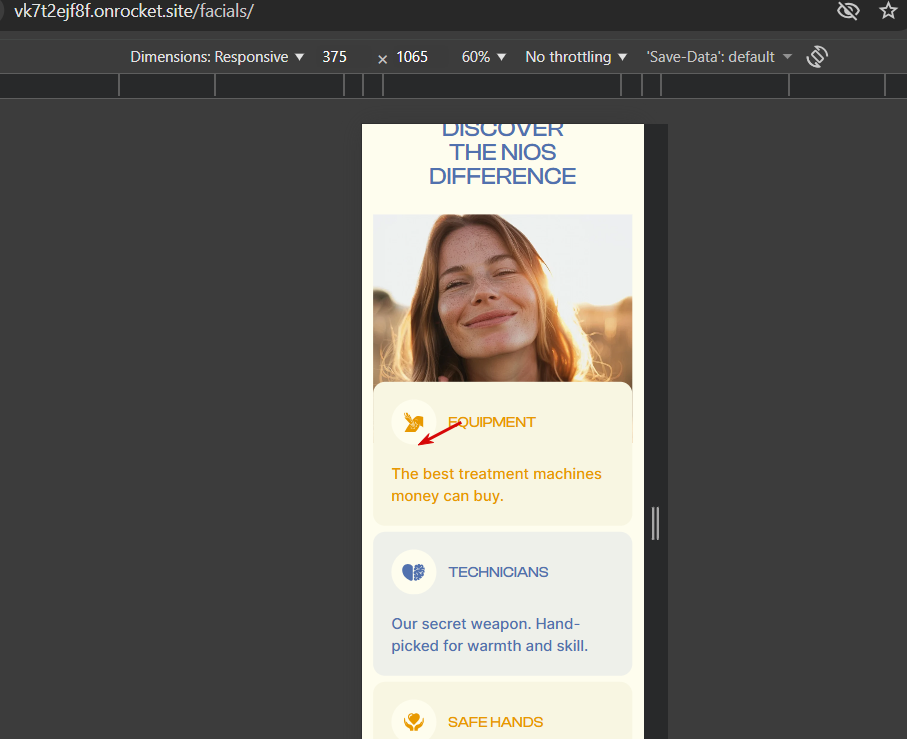Click the Safe Hands card's icon
907x739 pixels.
click(x=413, y=721)
